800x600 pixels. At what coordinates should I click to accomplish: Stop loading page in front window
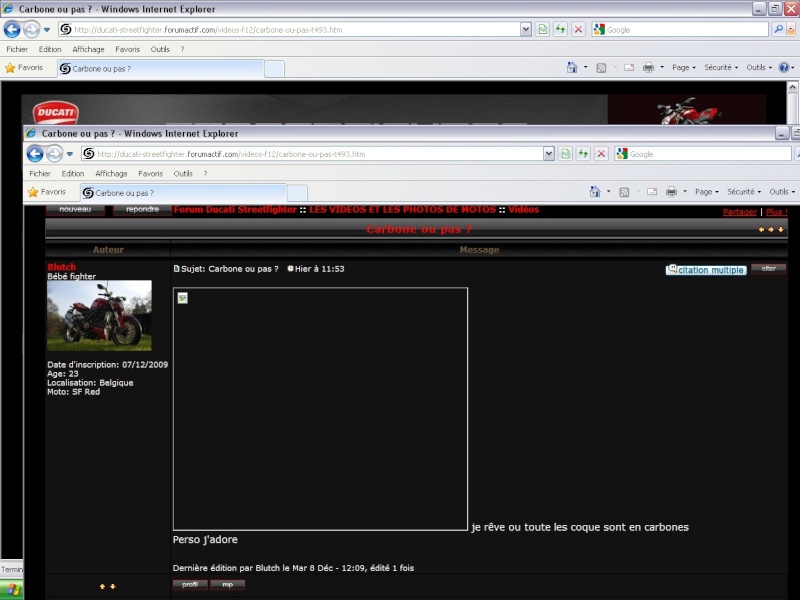[x=601, y=154]
